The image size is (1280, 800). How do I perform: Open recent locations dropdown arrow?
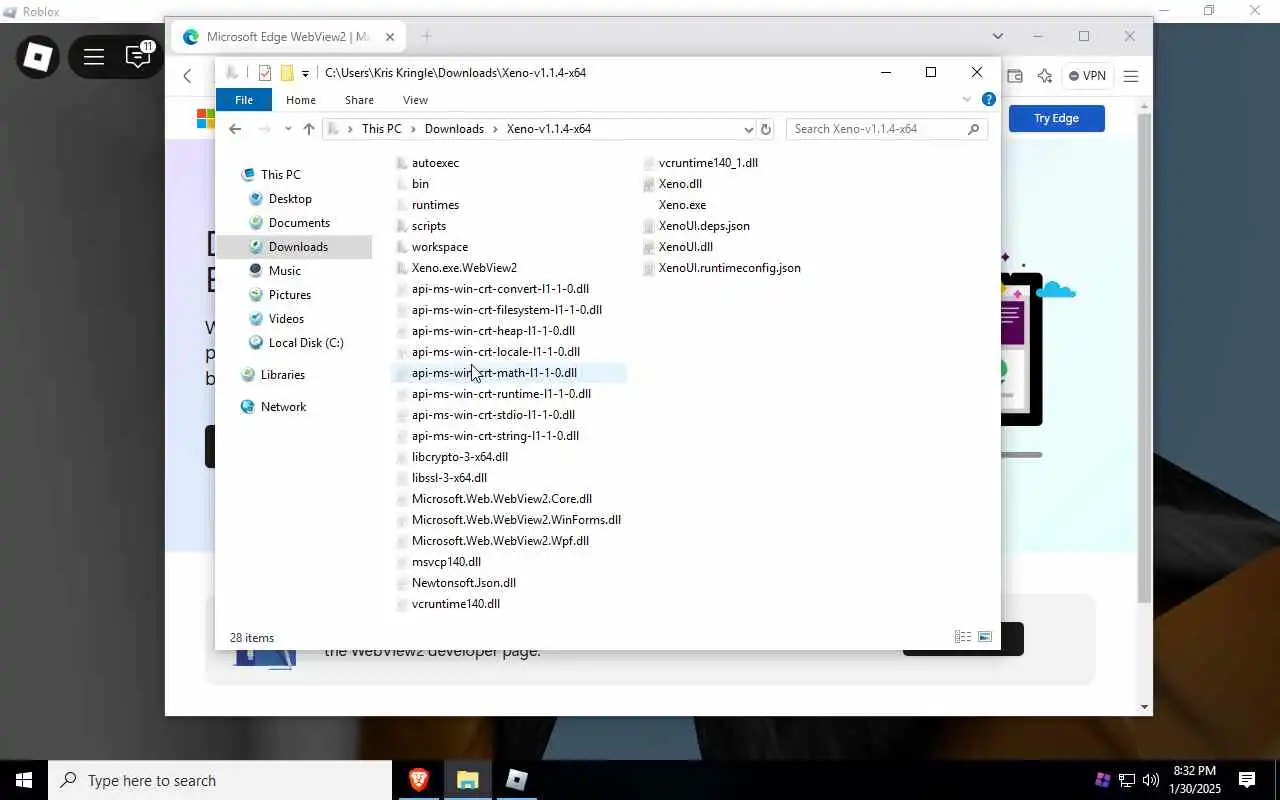pyautogui.click(x=288, y=129)
